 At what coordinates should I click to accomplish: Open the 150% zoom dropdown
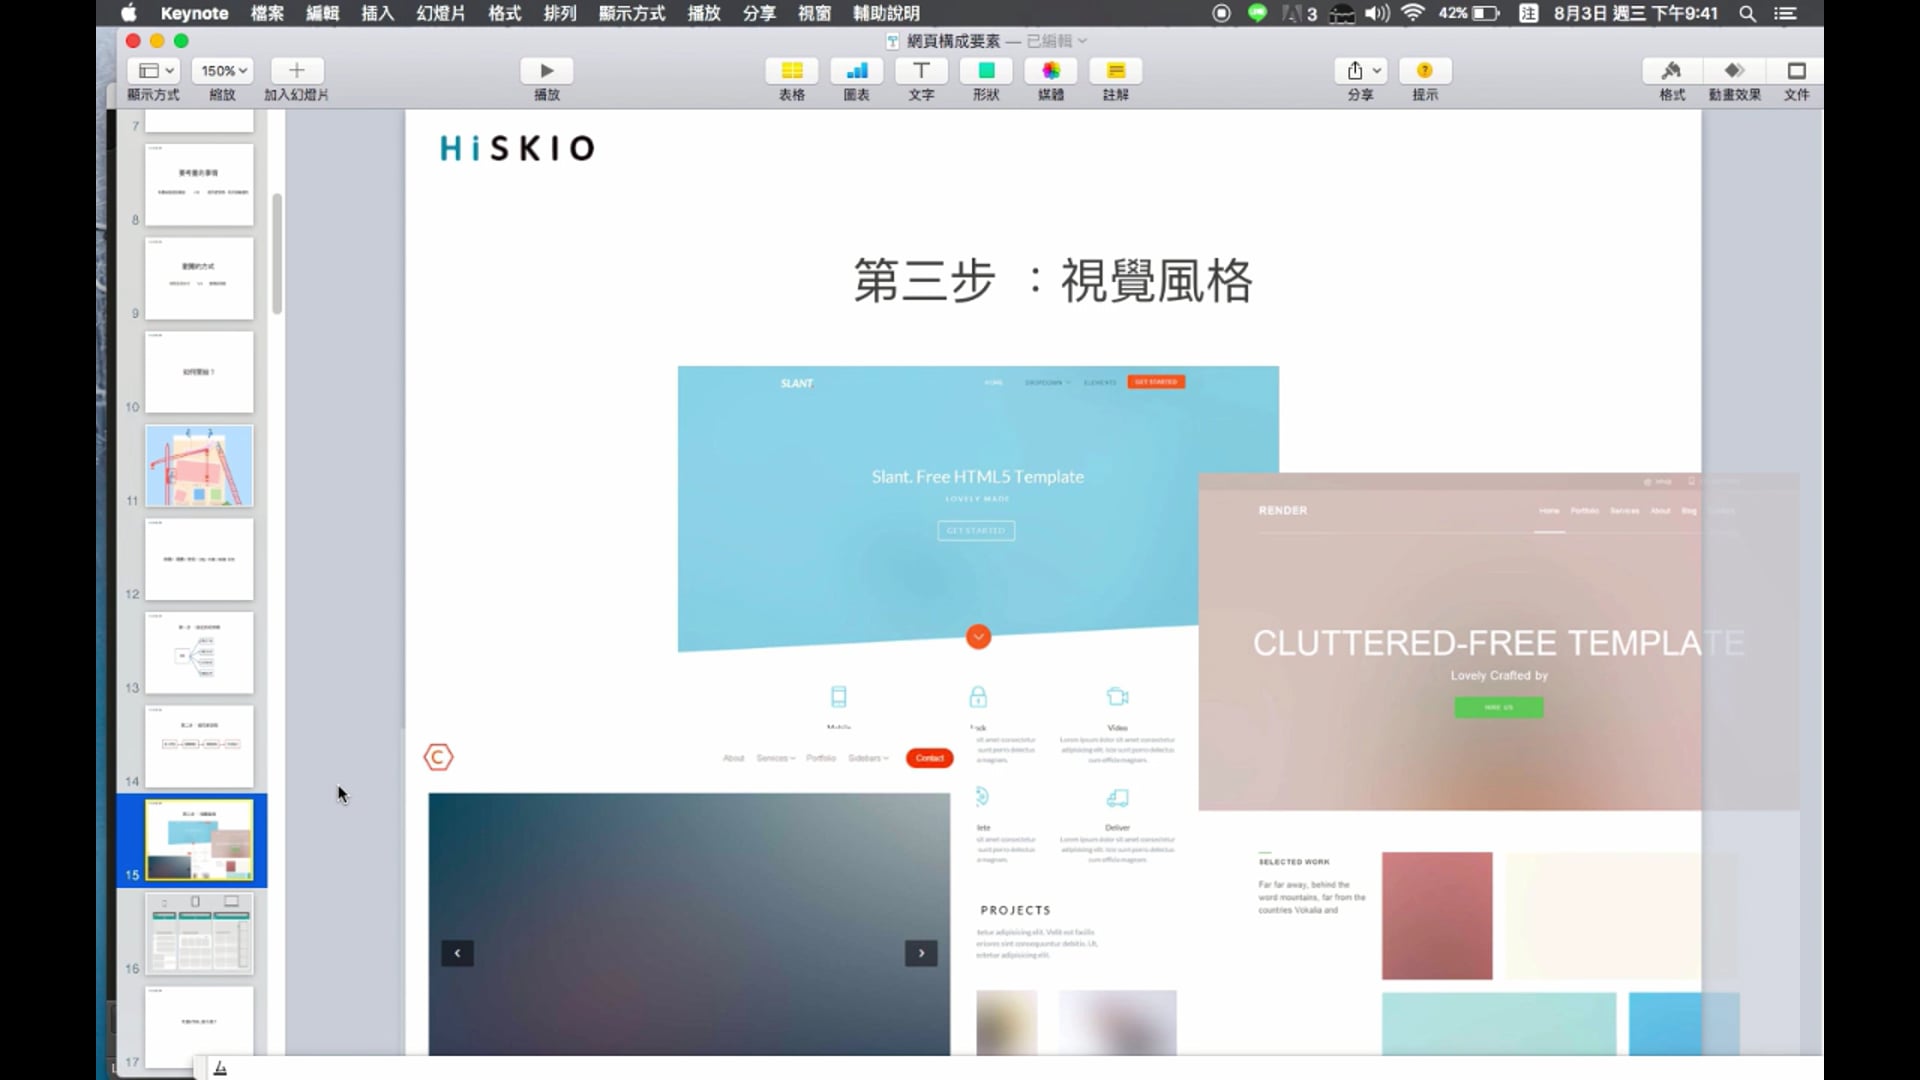pyautogui.click(x=222, y=71)
